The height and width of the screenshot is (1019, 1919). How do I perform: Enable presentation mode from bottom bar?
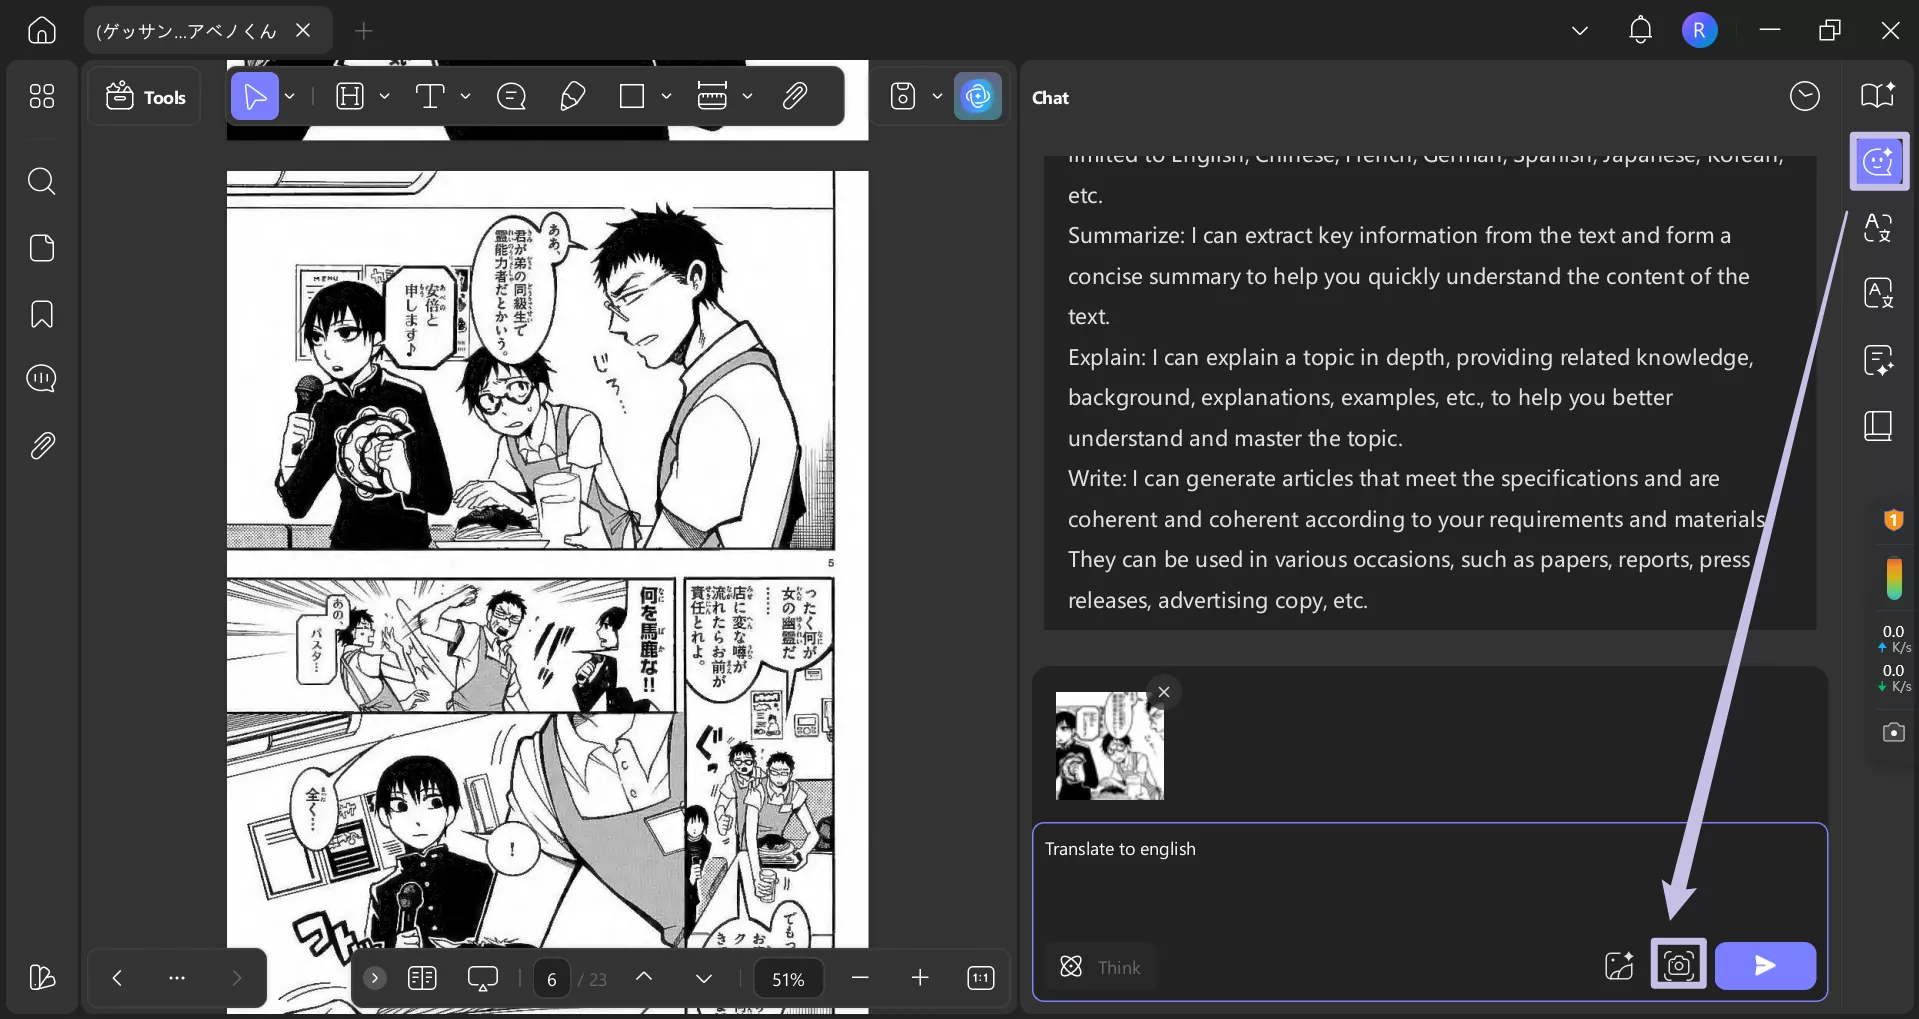tap(483, 978)
